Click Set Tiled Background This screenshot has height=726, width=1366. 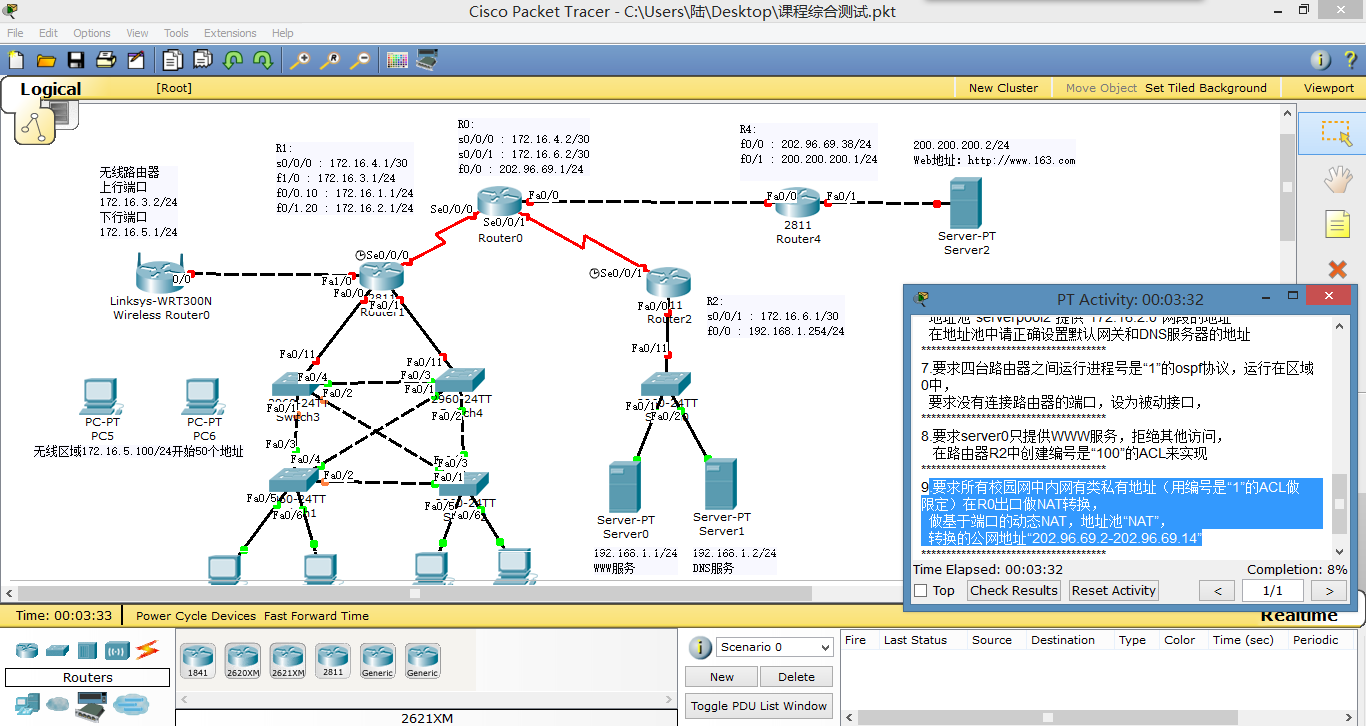[x=1205, y=88]
